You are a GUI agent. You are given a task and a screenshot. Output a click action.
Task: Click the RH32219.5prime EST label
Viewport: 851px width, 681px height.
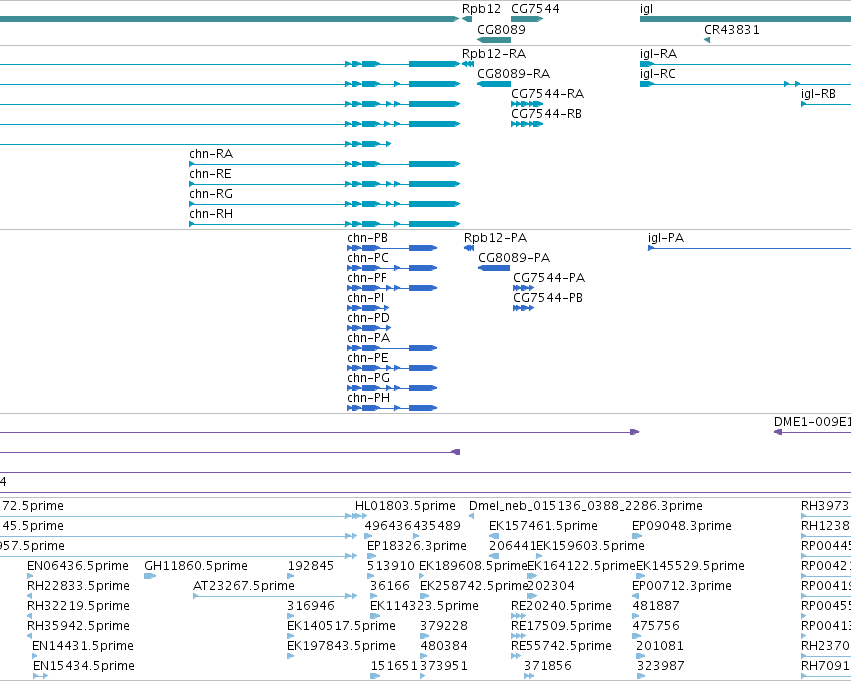[x=78, y=607]
